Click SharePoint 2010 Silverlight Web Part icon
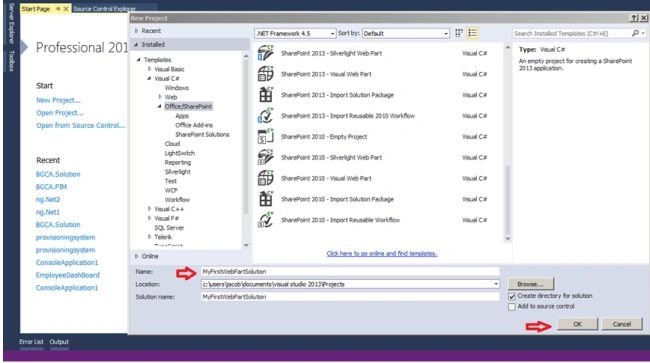 pyautogui.click(x=266, y=157)
